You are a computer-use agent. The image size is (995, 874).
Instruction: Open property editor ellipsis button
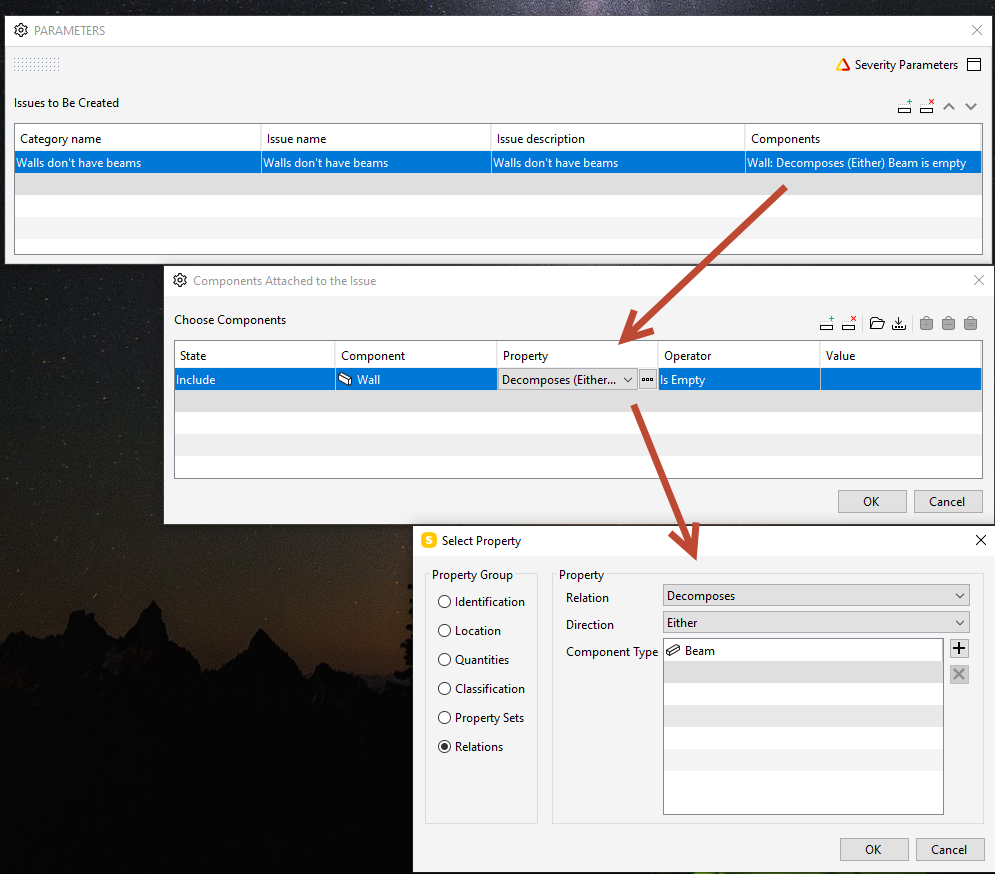(647, 380)
